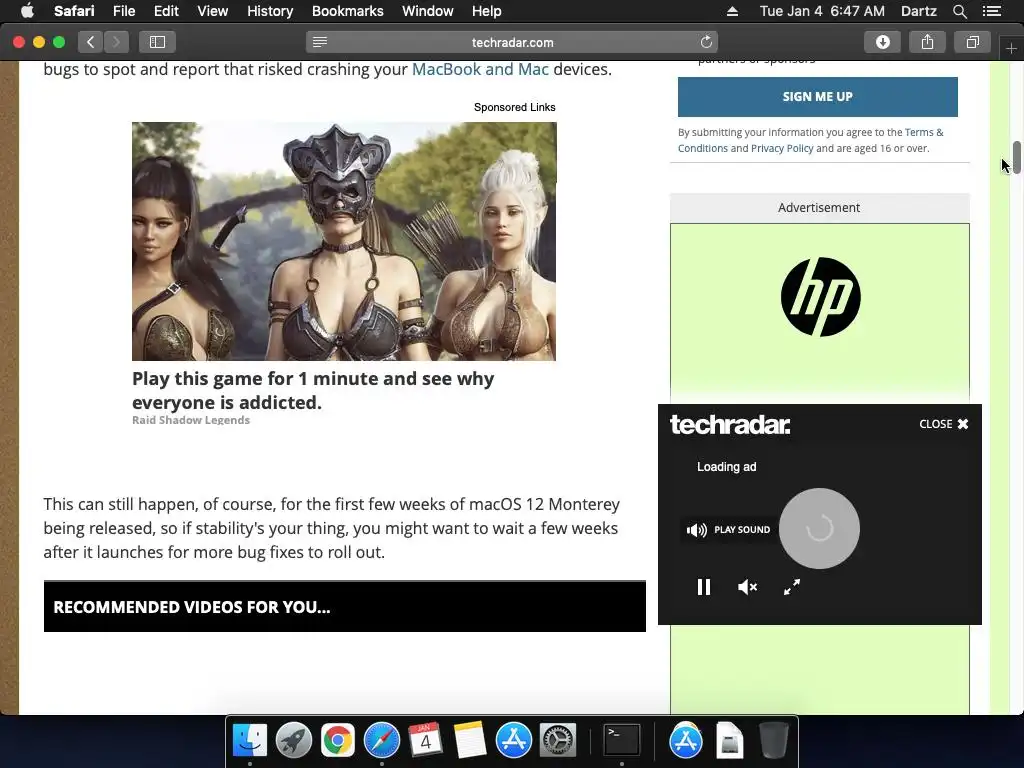The height and width of the screenshot is (768, 1024).
Task: Click the HP logo advertisement
Action: pyautogui.click(x=820, y=297)
